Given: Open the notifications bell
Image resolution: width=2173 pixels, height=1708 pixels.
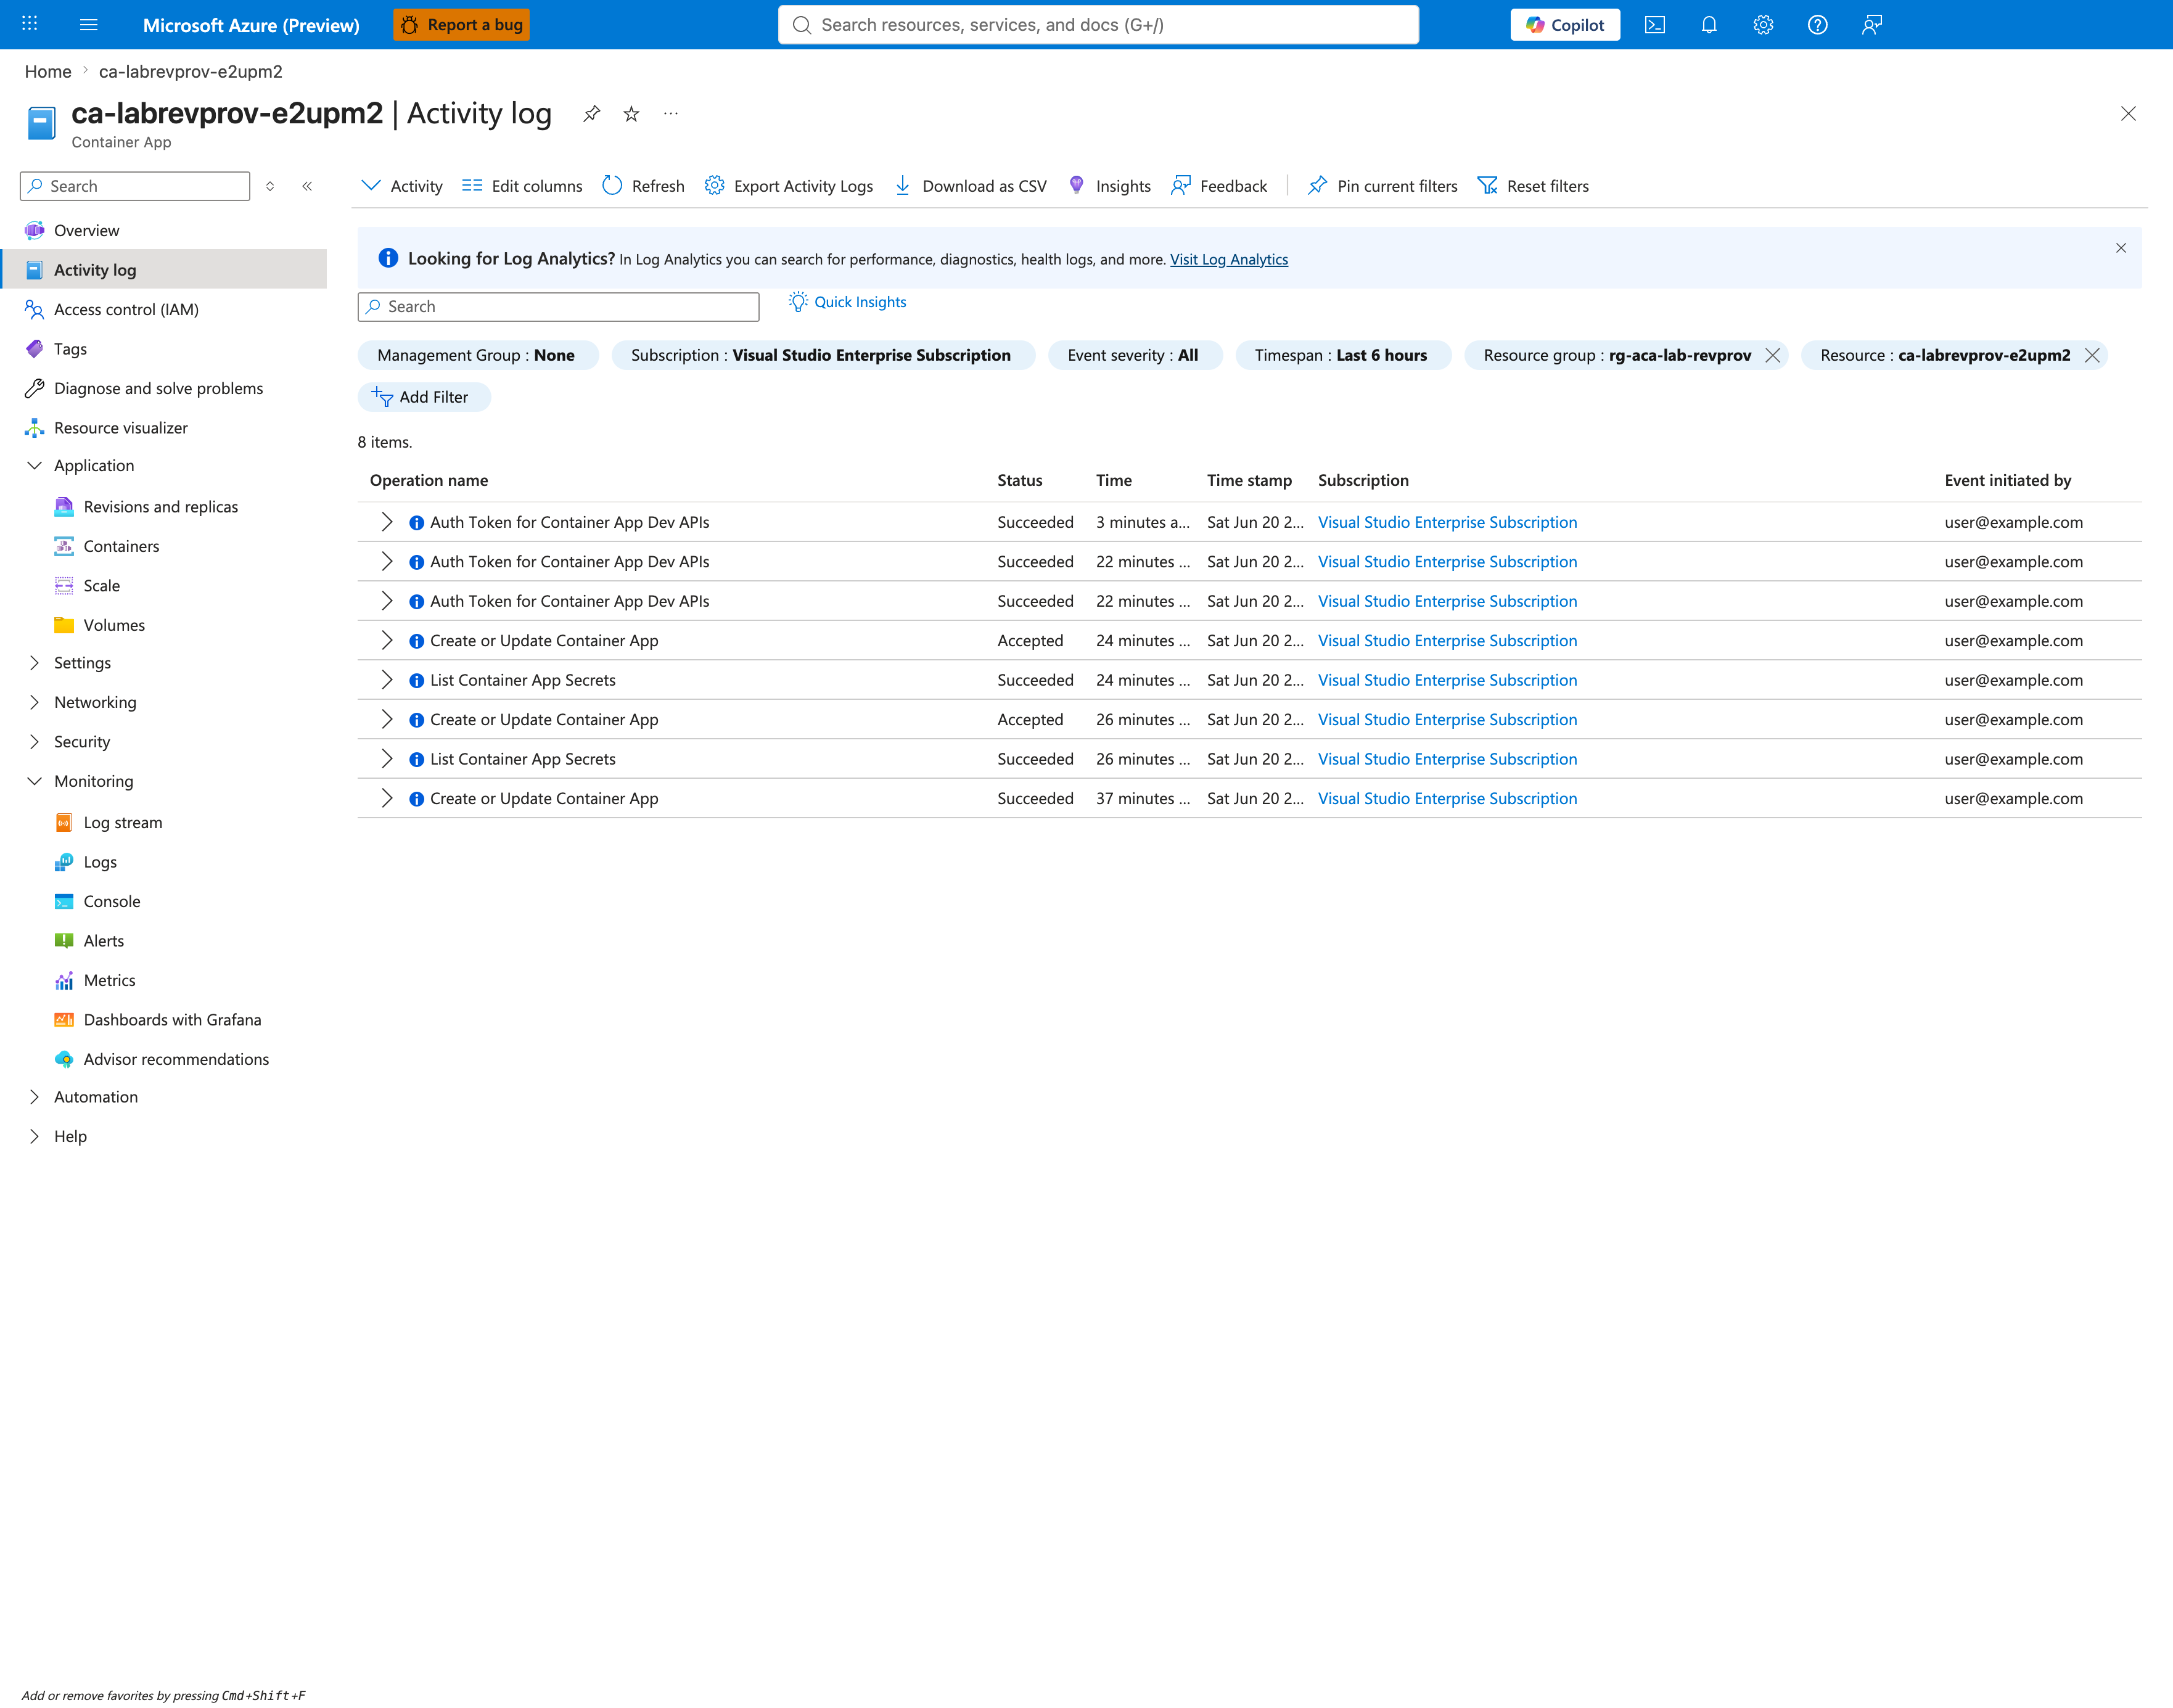Looking at the screenshot, I should point(1709,25).
